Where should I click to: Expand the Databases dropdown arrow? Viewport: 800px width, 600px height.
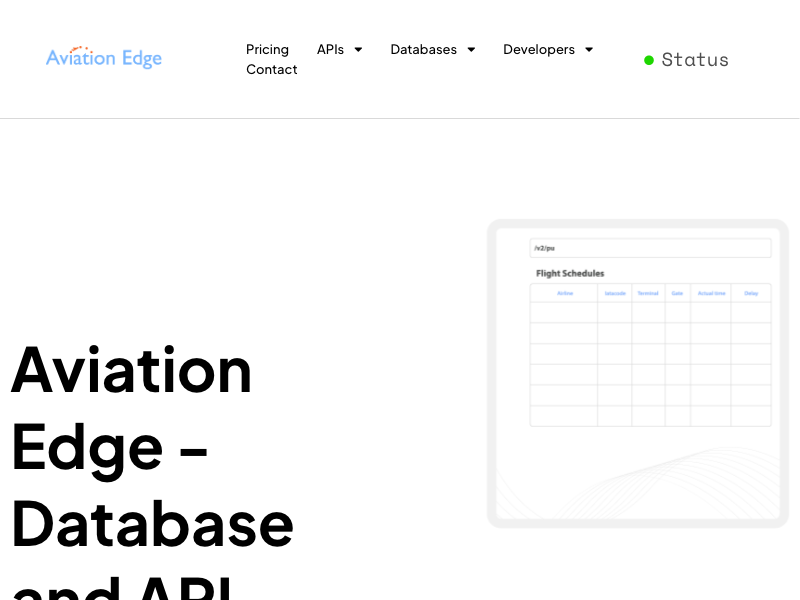click(x=471, y=49)
